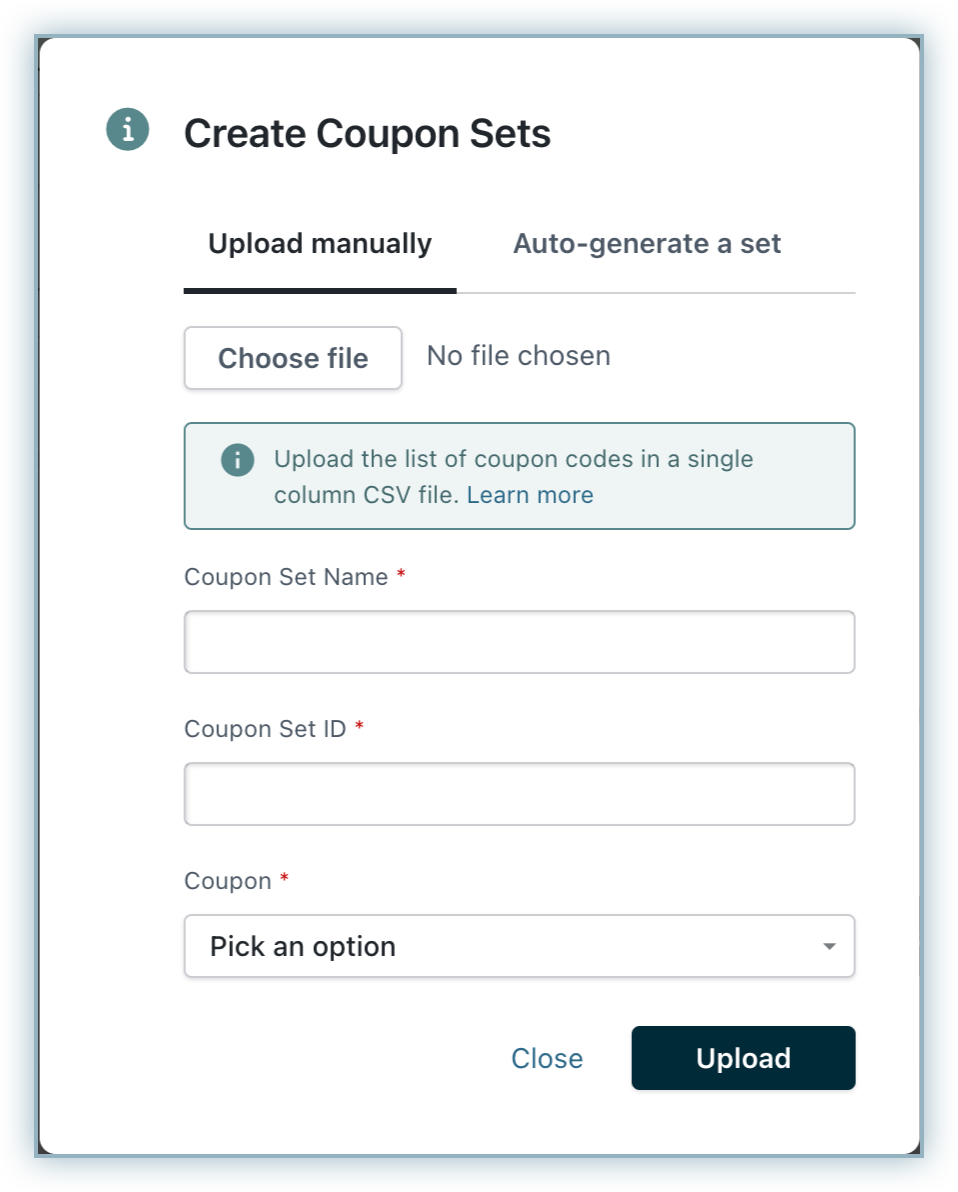Follow the Learn more link

pyautogui.click(x=530, y=495)
